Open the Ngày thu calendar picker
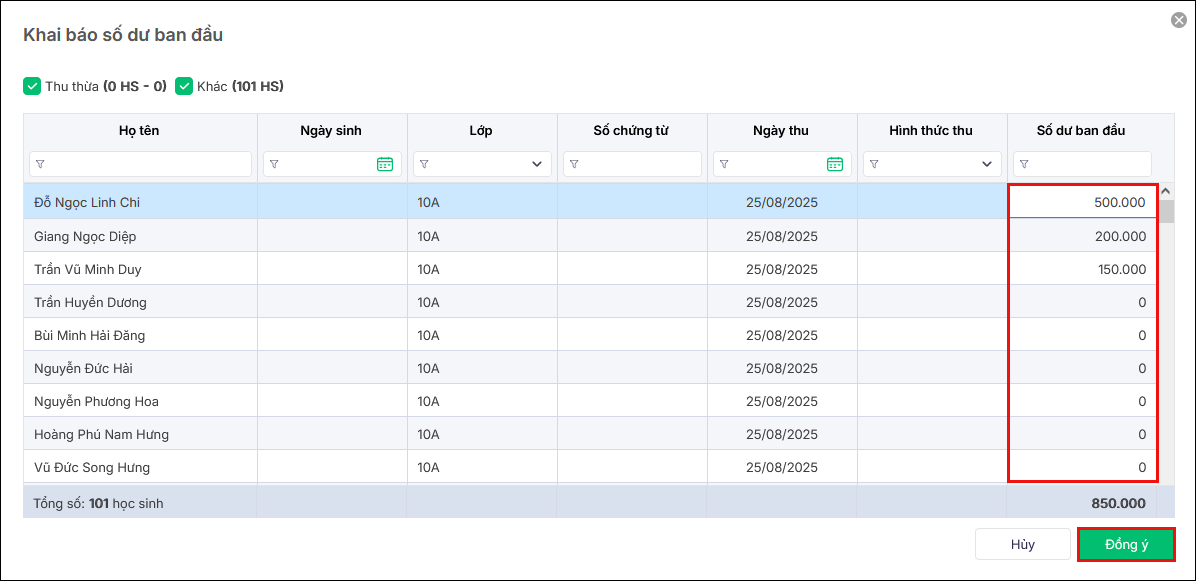1196x581 pixels. pos(835,165)
